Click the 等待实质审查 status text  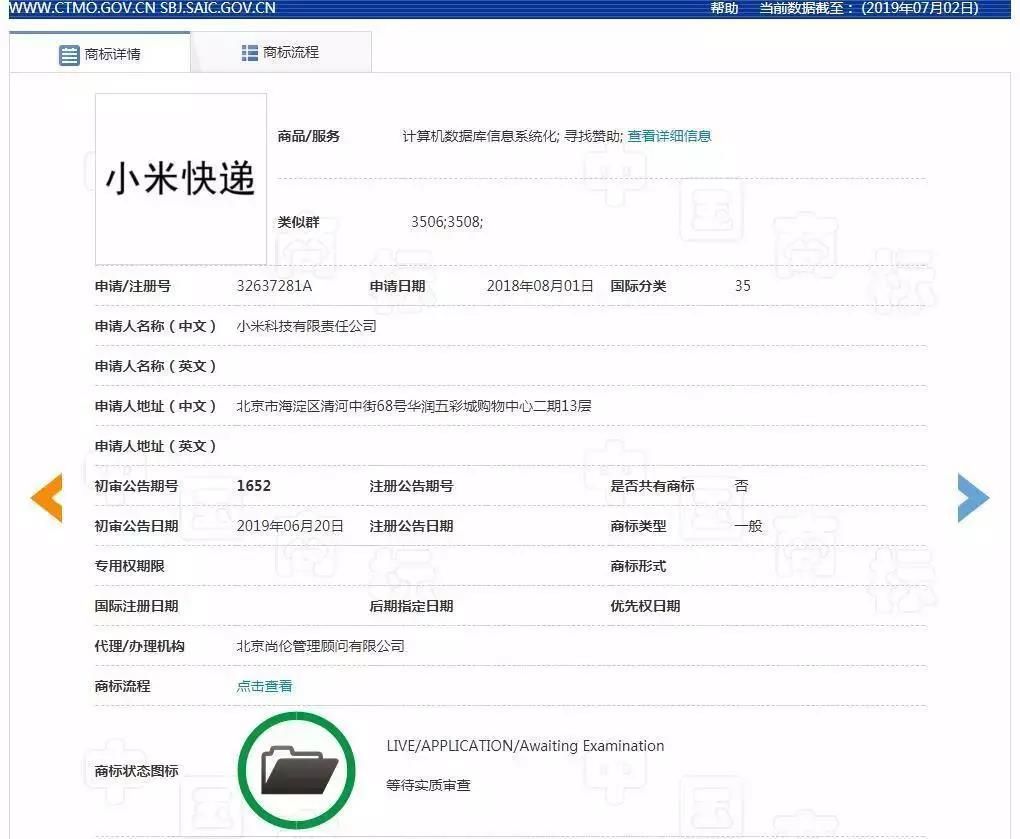[428, 785]
